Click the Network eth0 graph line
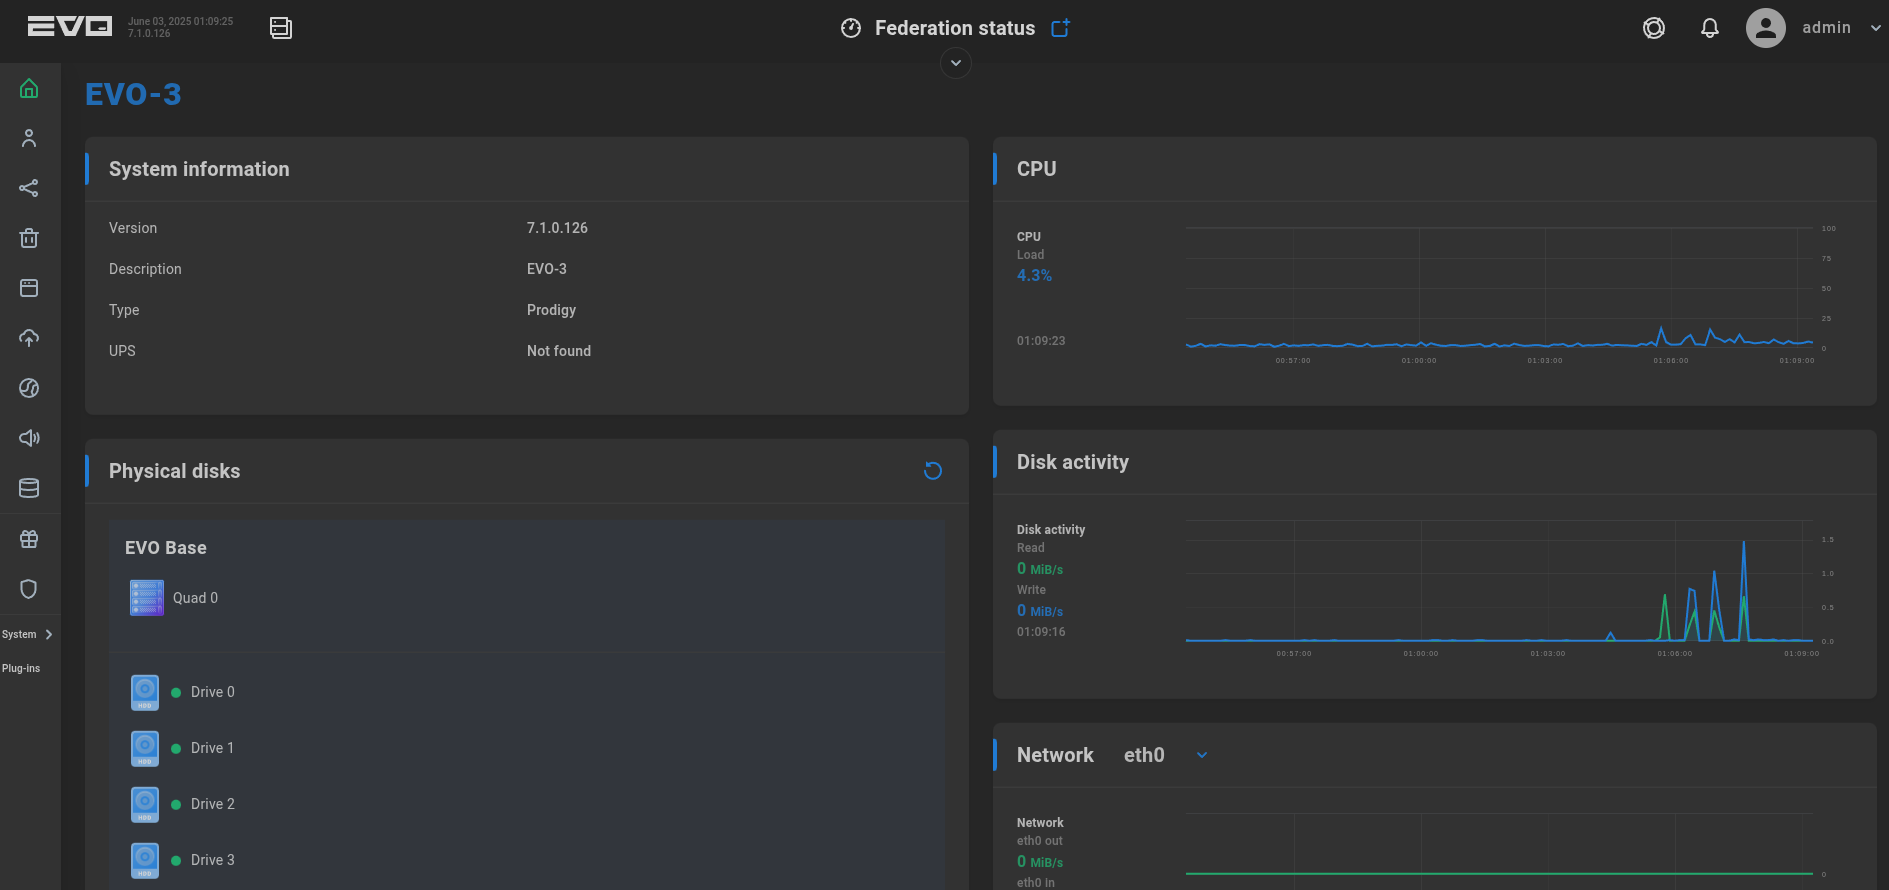The width and height of the screenshot is (1889, 890). [x=1499, y=874]
